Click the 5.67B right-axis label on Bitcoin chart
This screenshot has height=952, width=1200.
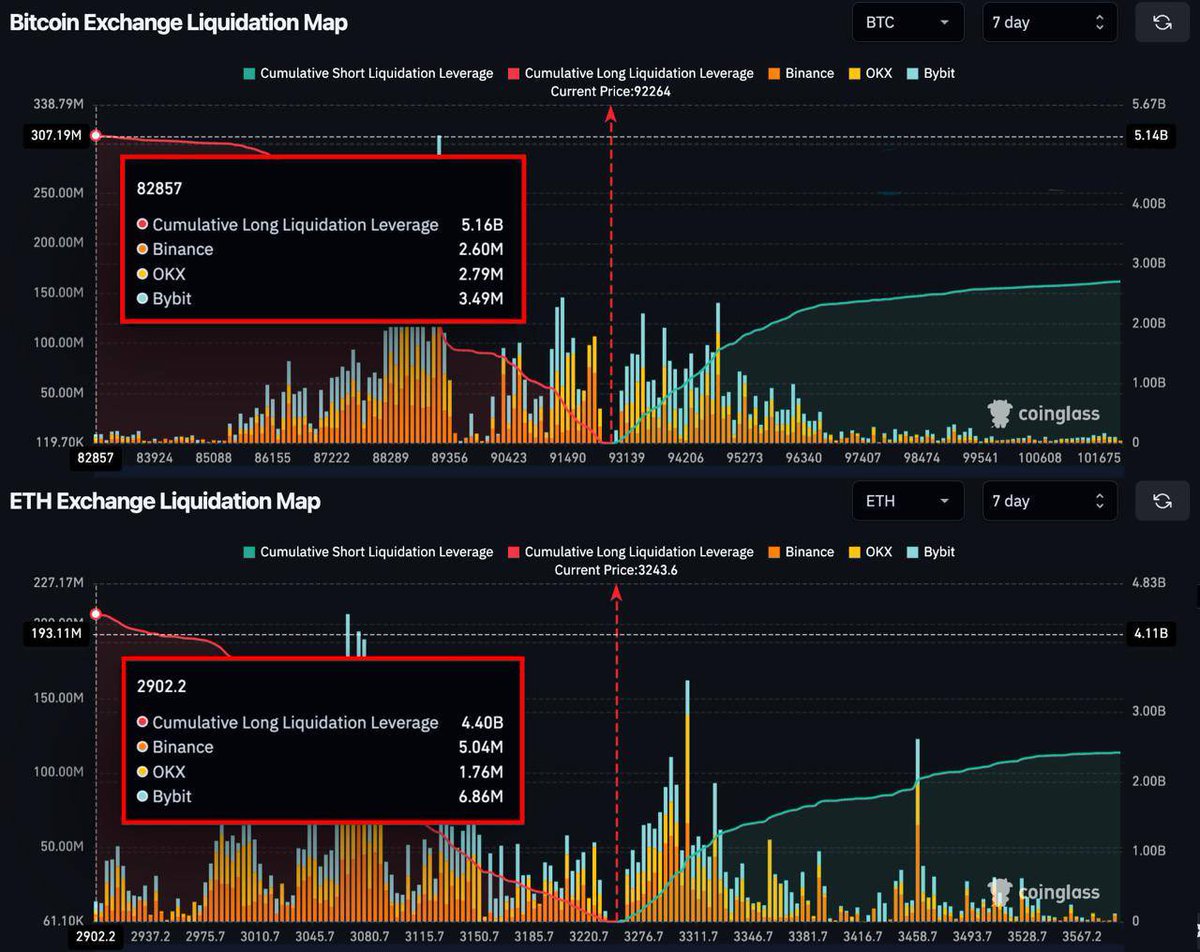tap(1150, 104)
